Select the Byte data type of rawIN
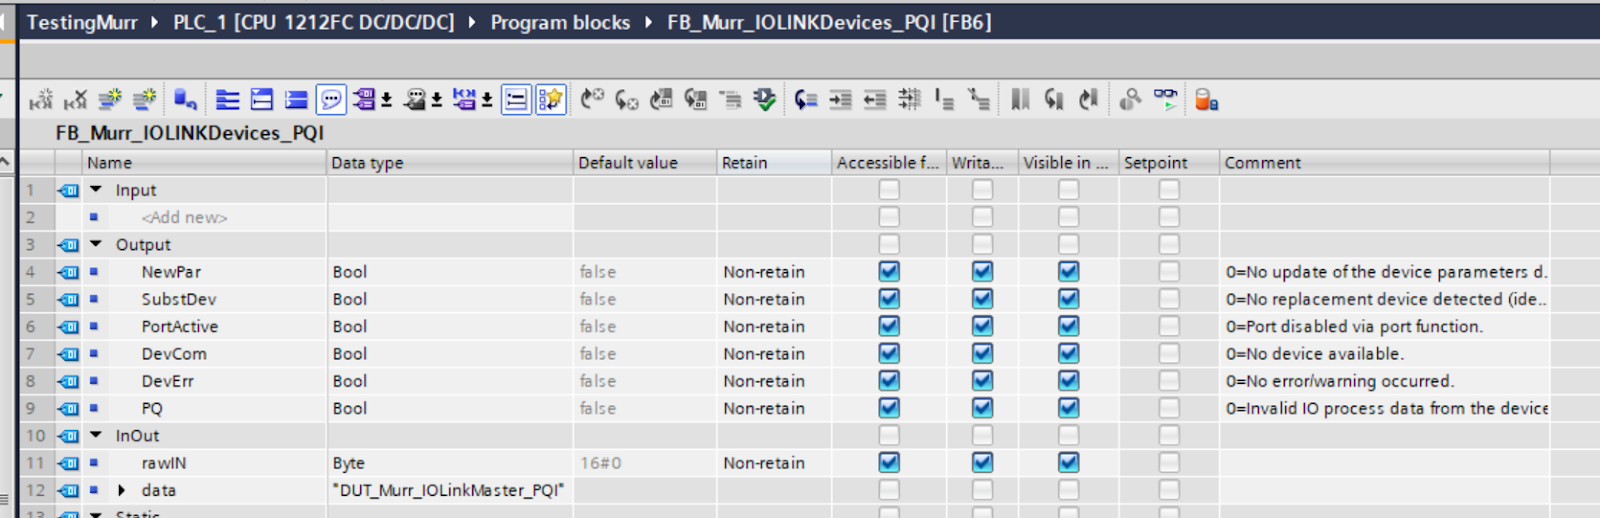The width and height of the screenshot is (1600, 518). (349, 463)
